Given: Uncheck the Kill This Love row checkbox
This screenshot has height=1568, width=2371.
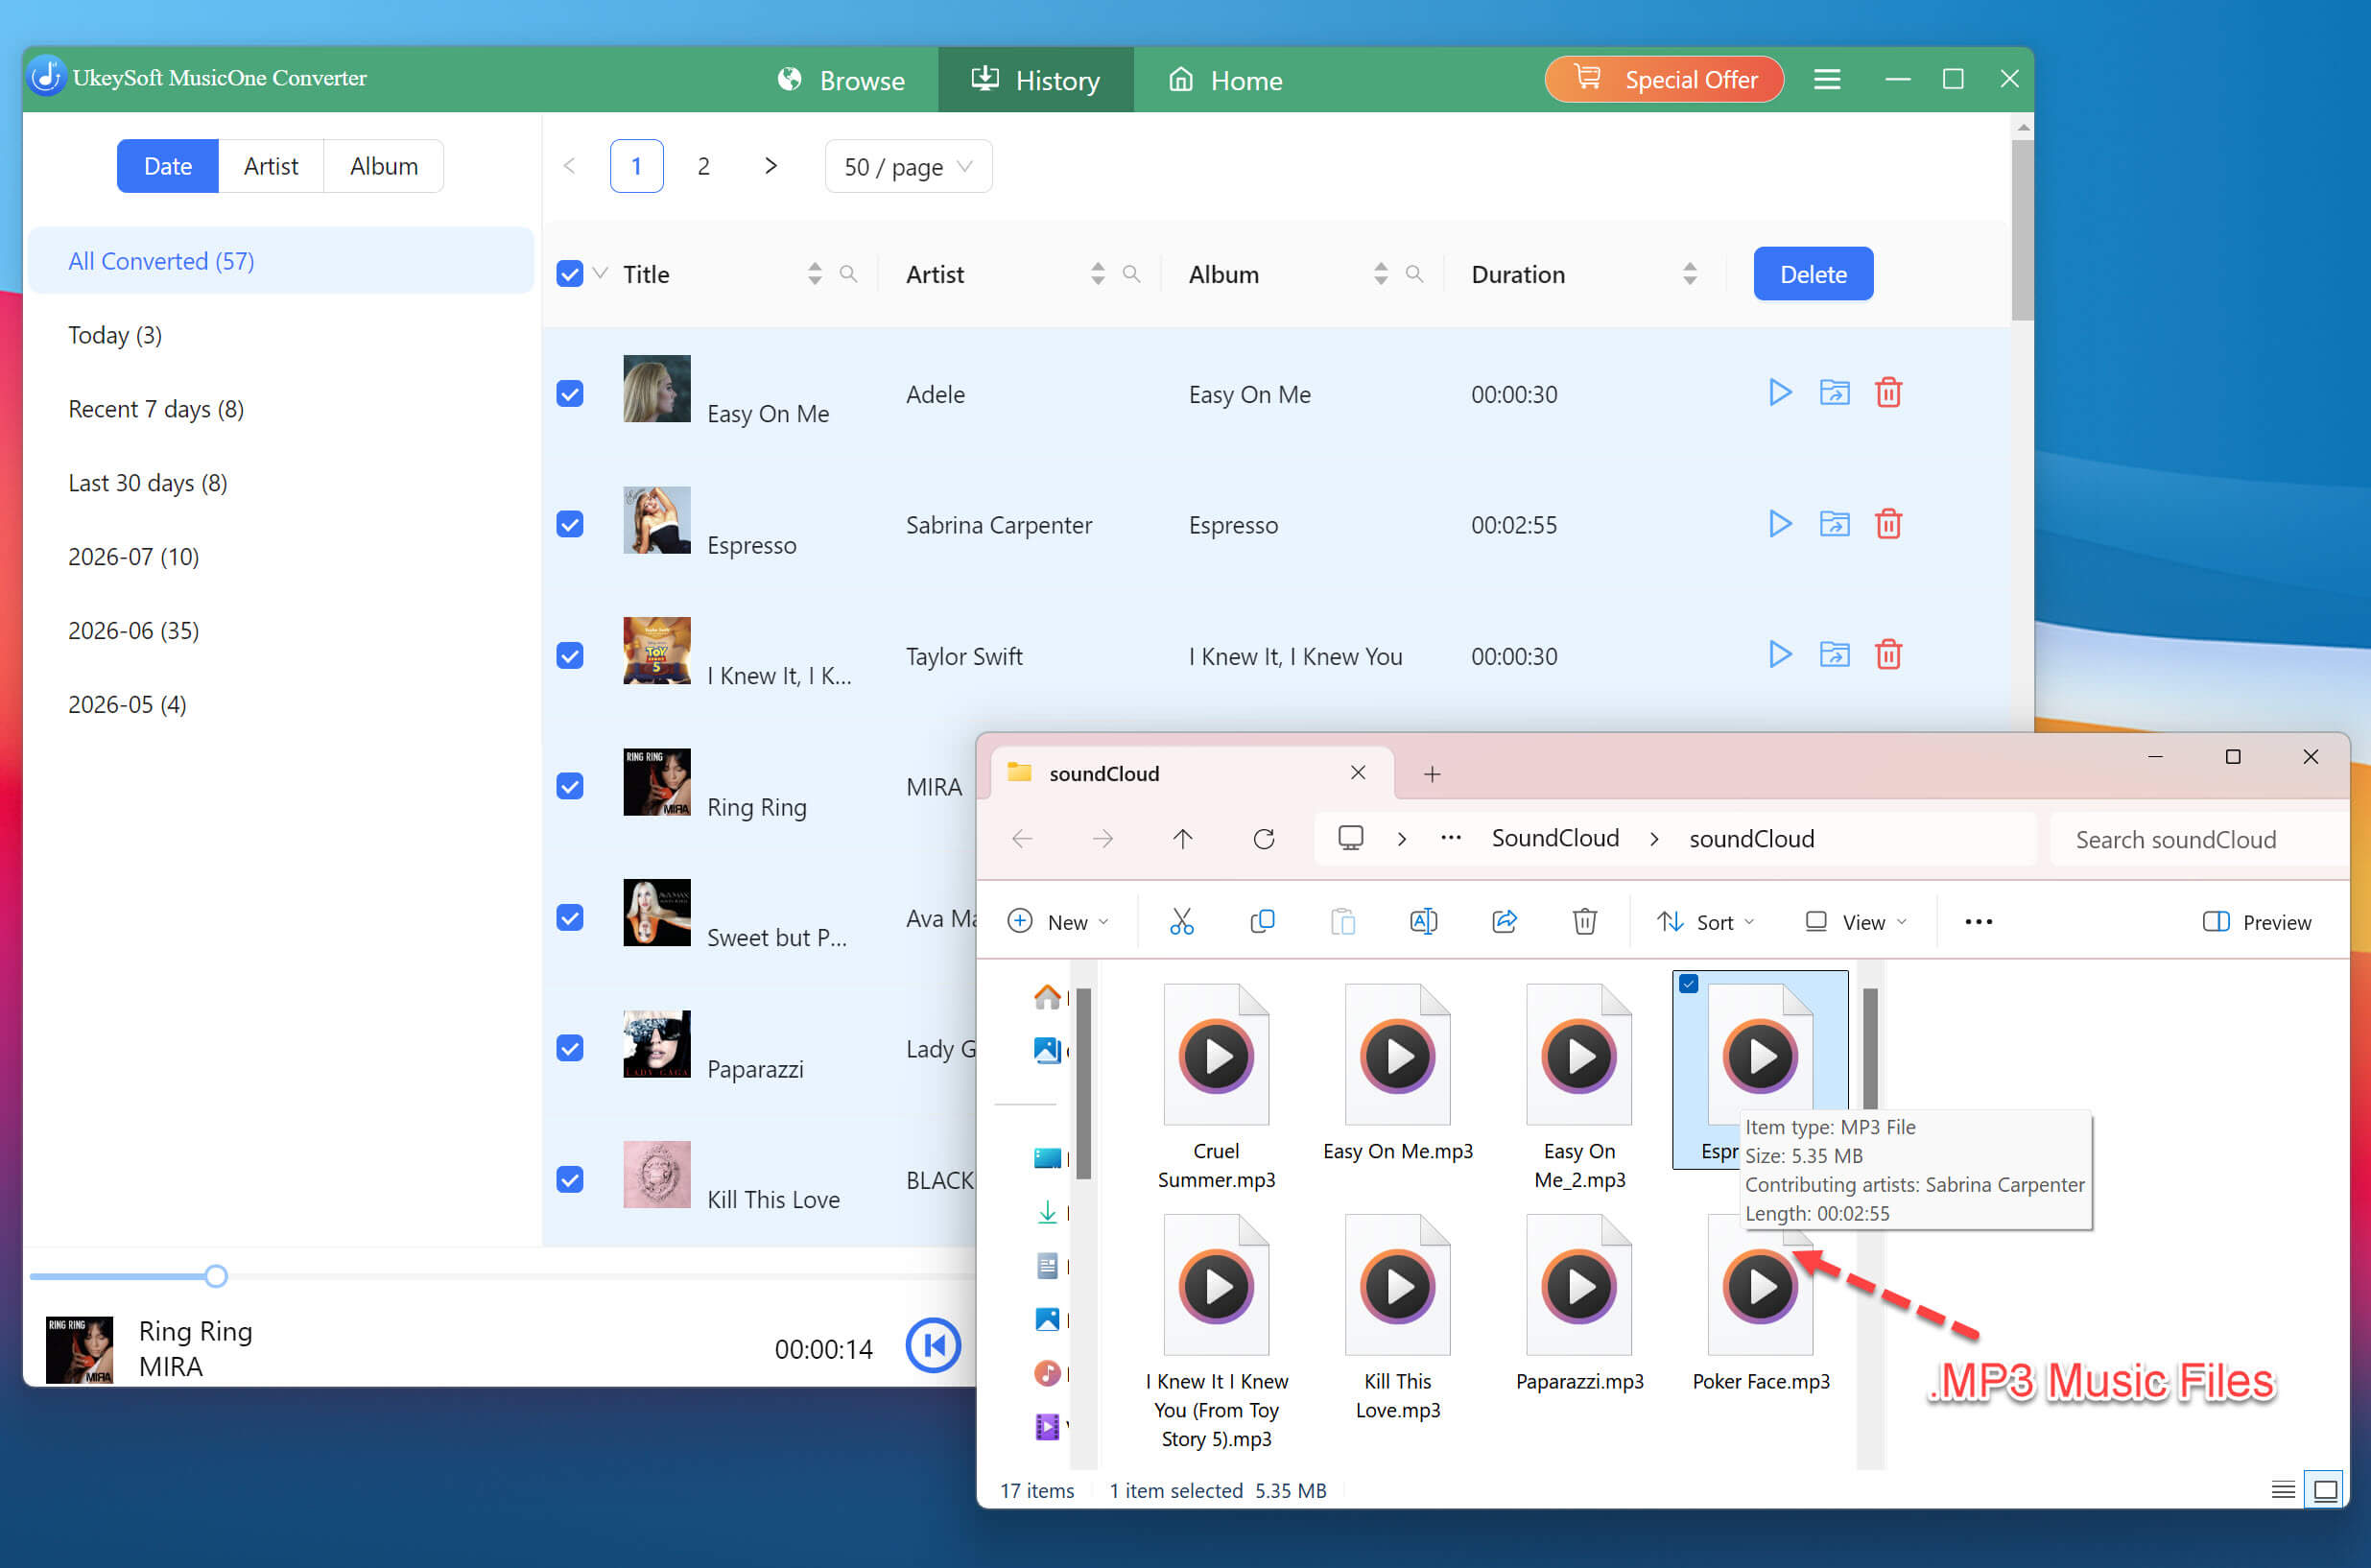Looking at the screenshot, I should 570,1180.
